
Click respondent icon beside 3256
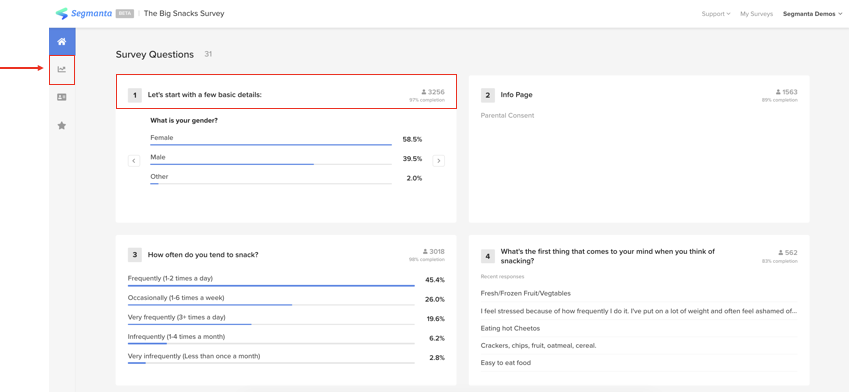tap(424, 92)
